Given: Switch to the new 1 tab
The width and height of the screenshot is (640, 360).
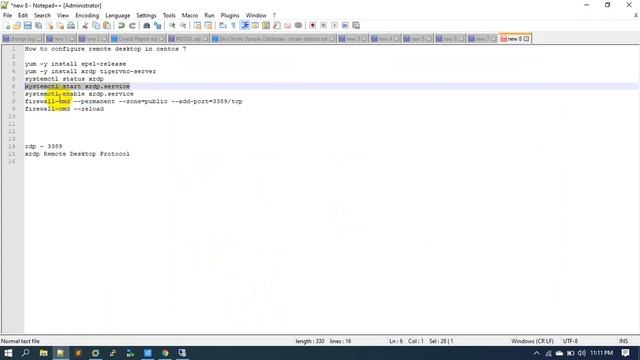Looking at the screenshot, I should point(60,39).
